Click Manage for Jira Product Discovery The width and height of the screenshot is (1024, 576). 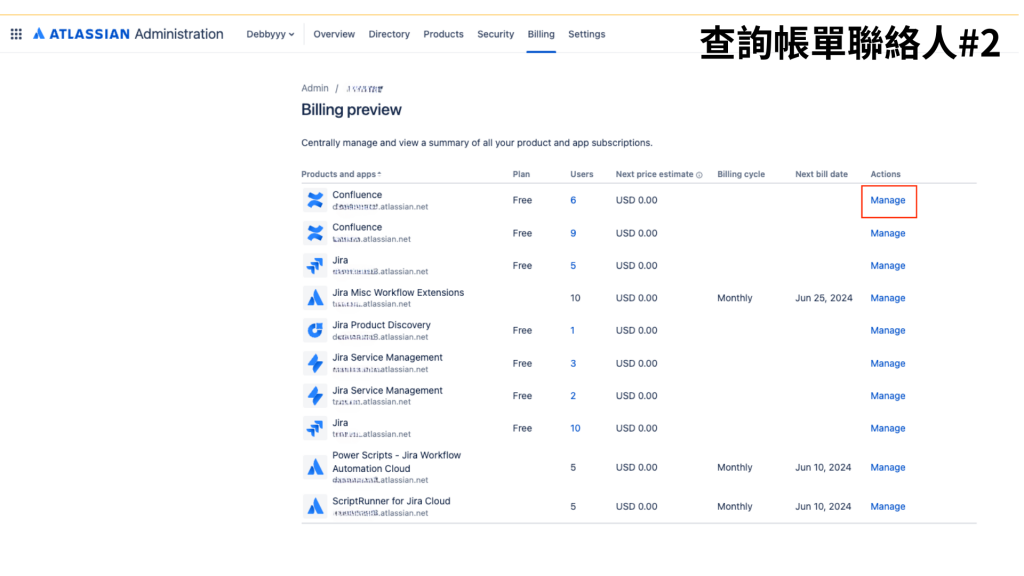tap(888, 330)
